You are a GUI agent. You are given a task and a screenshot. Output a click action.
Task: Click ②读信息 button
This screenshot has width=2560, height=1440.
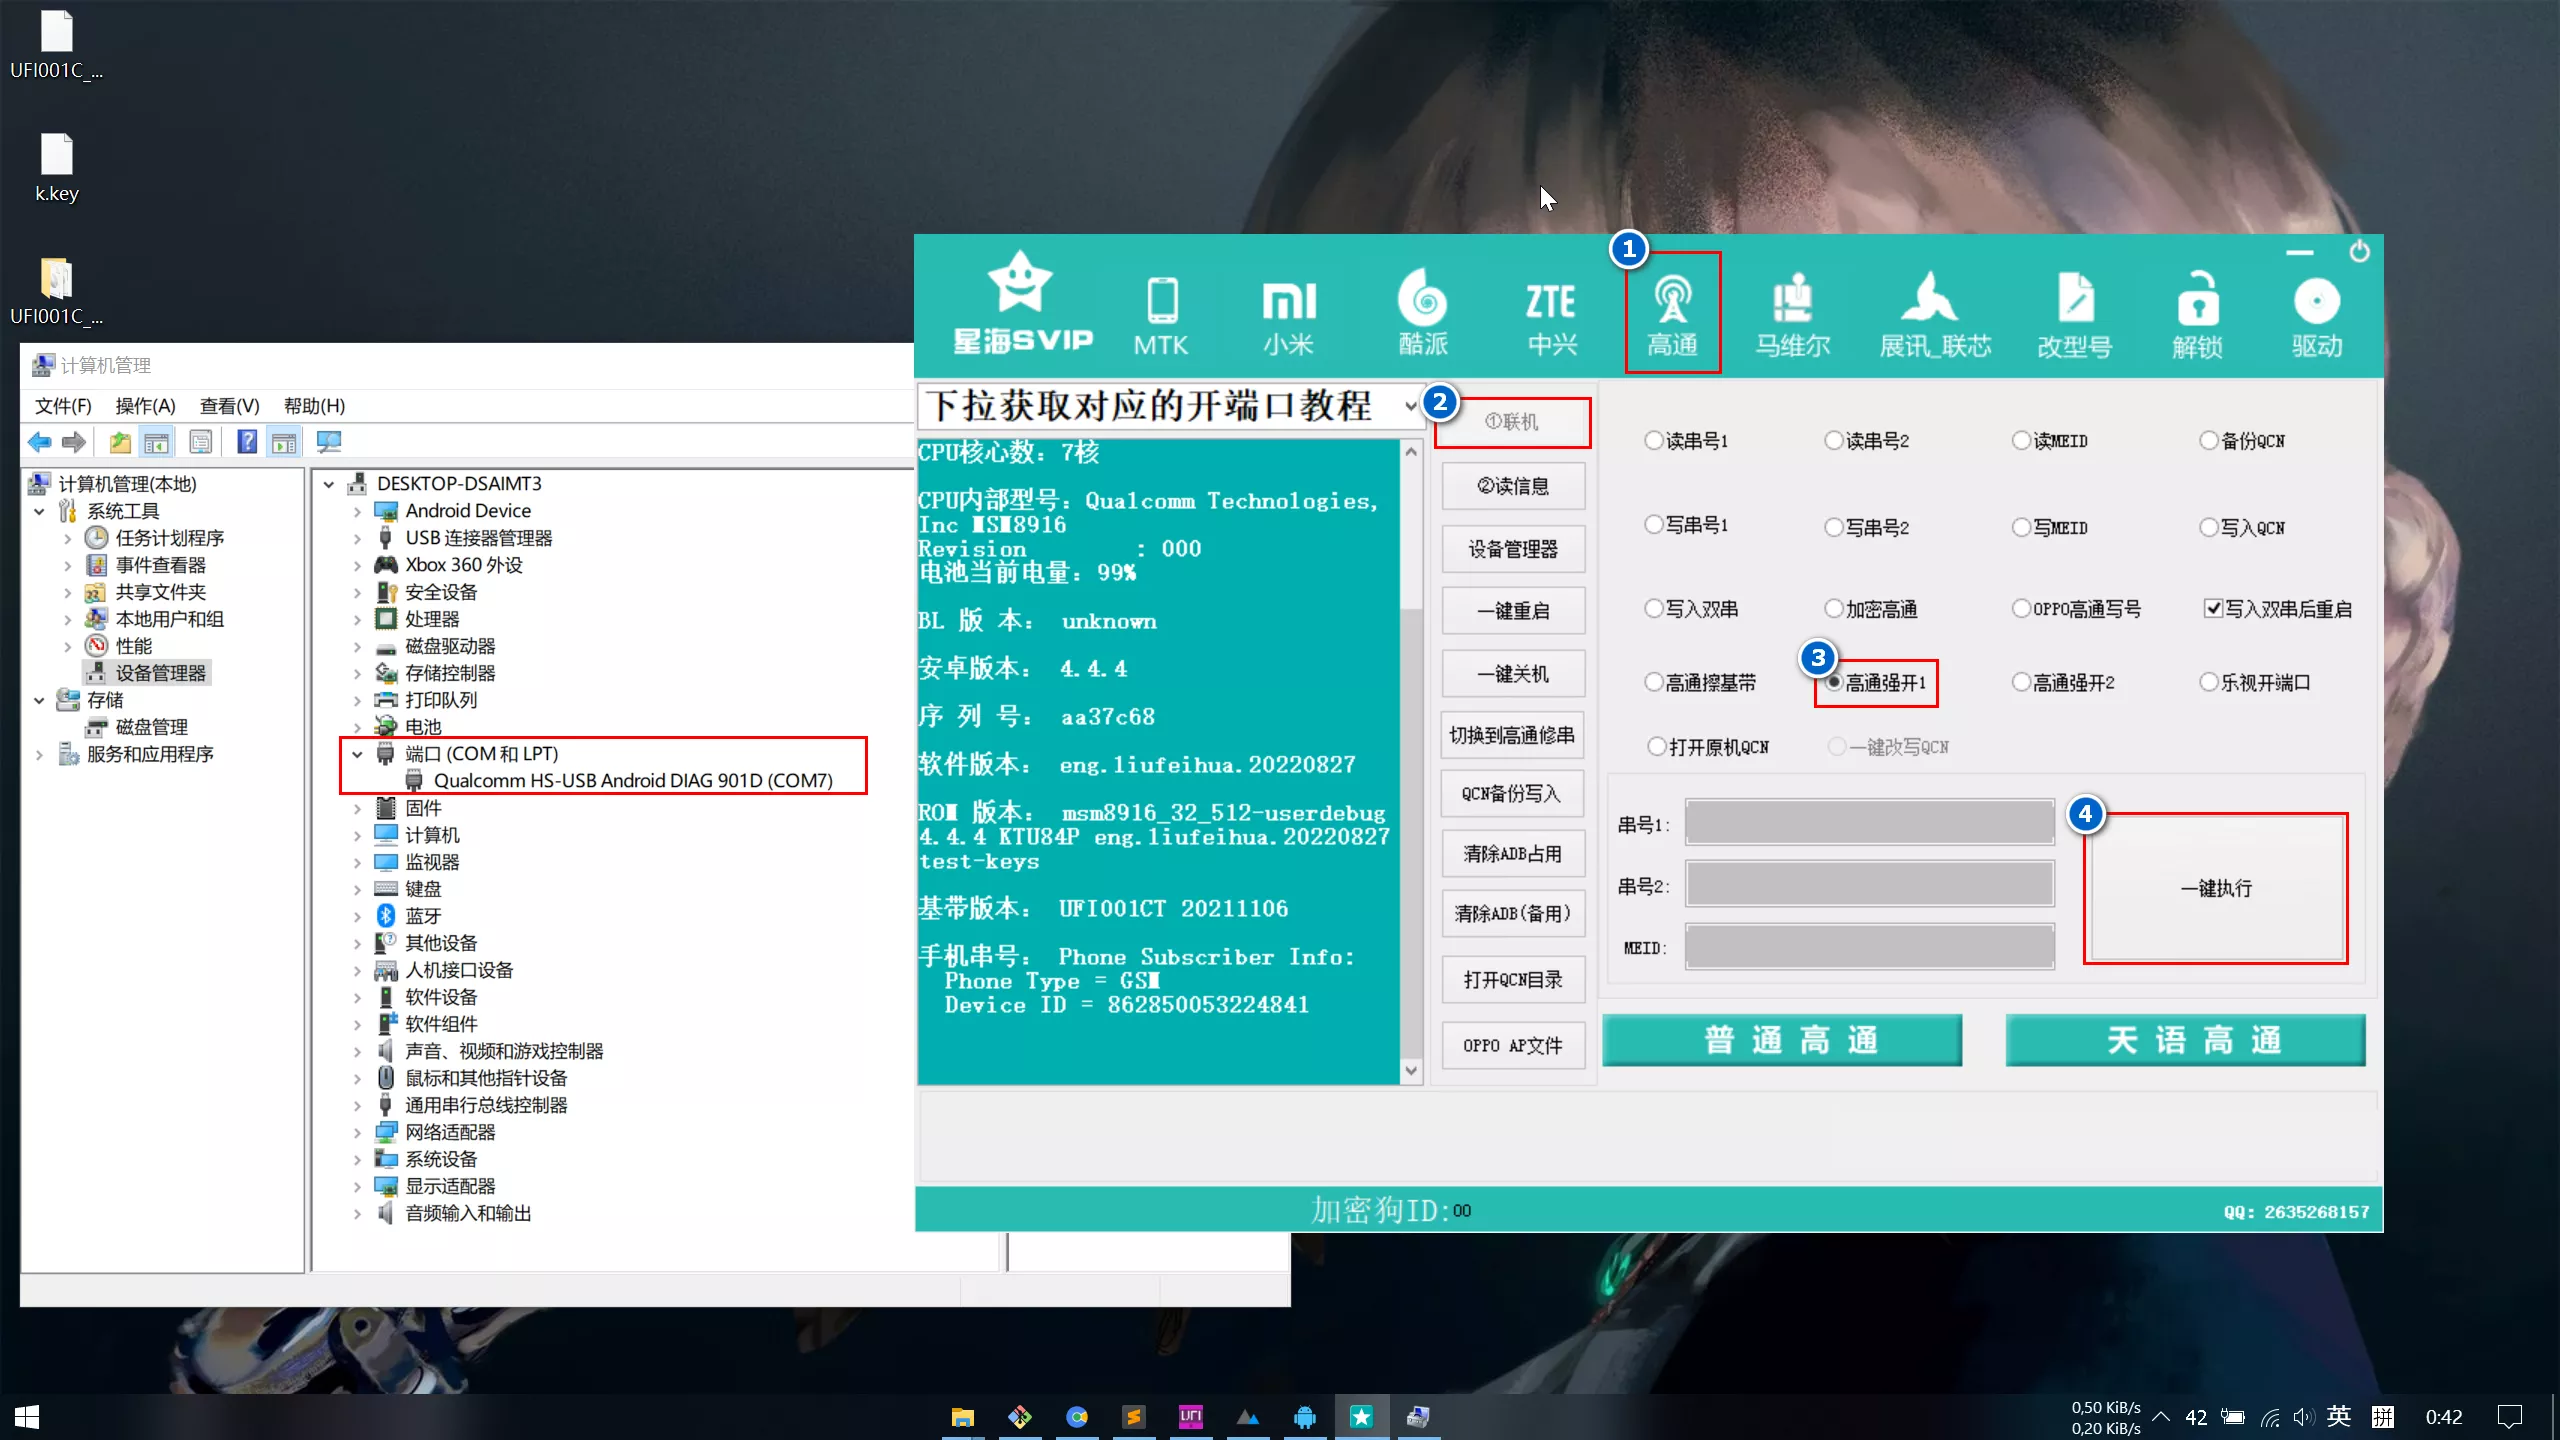coord(1512,486)
